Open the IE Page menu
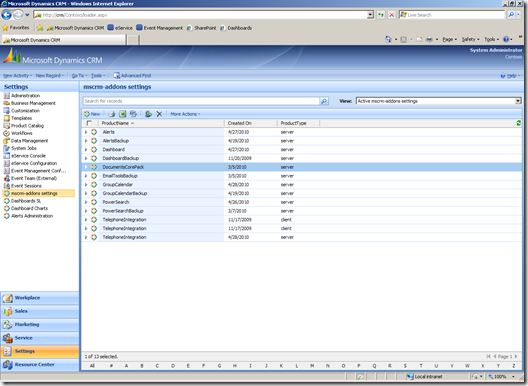Screen dimensions: 528x386 coord(450,39)
